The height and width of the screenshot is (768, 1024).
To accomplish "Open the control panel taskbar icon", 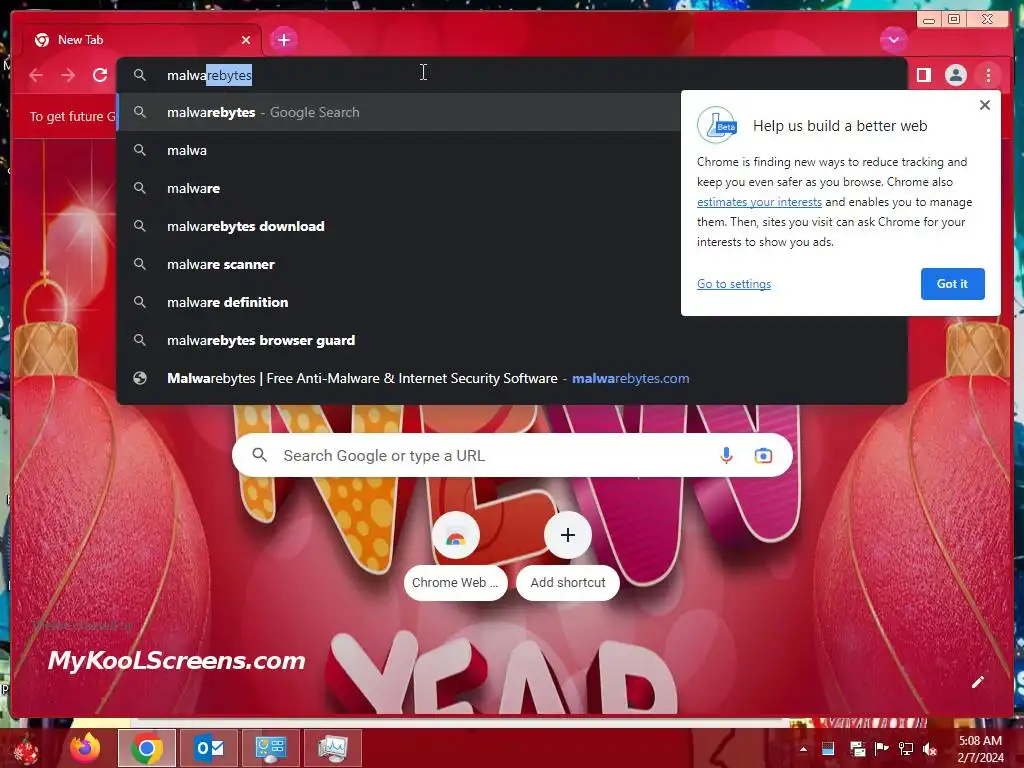I will point(271,748).
